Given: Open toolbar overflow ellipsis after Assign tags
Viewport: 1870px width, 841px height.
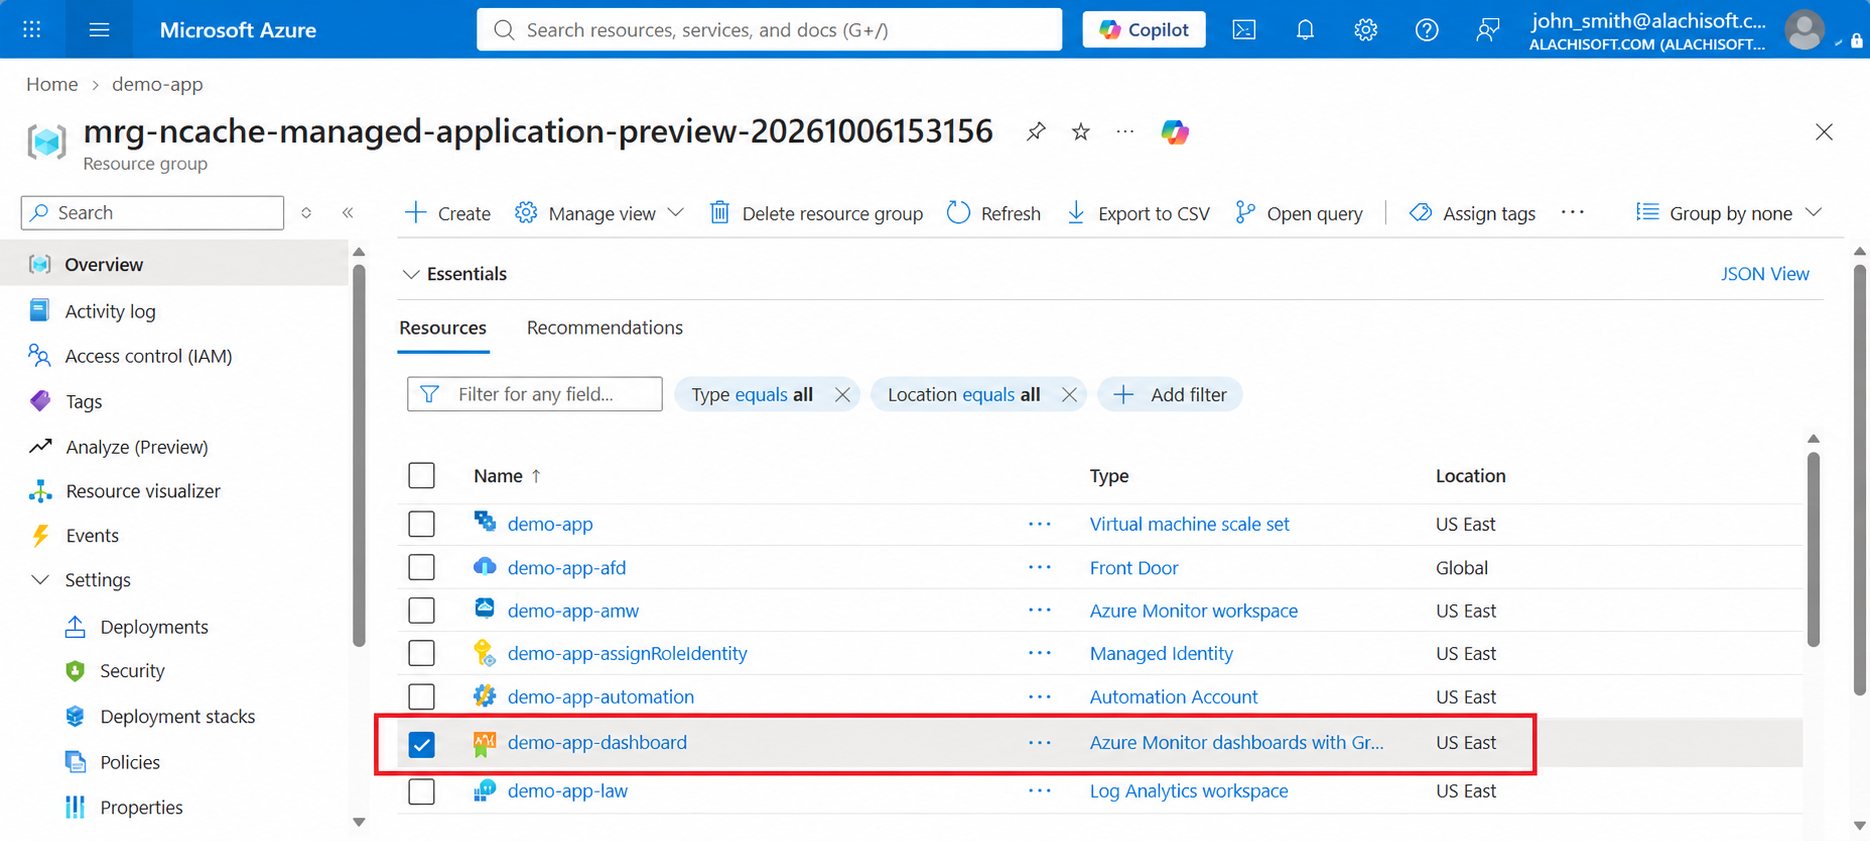Looking at the screenshot, I should point(1573,212).
